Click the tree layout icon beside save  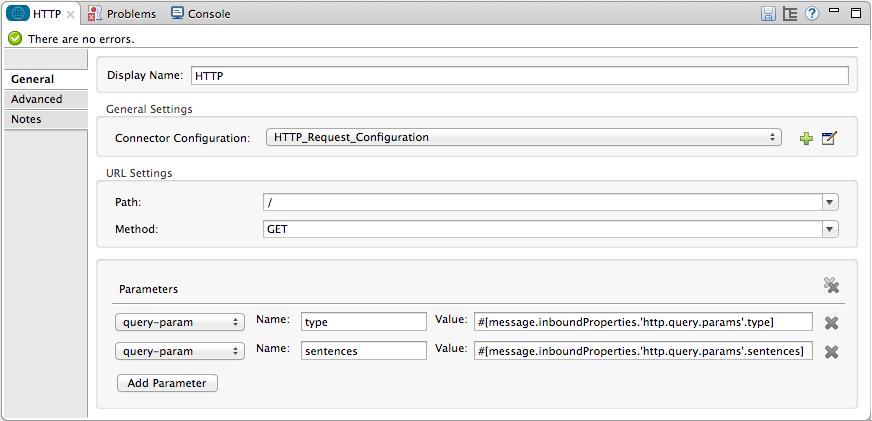point(790,14)
